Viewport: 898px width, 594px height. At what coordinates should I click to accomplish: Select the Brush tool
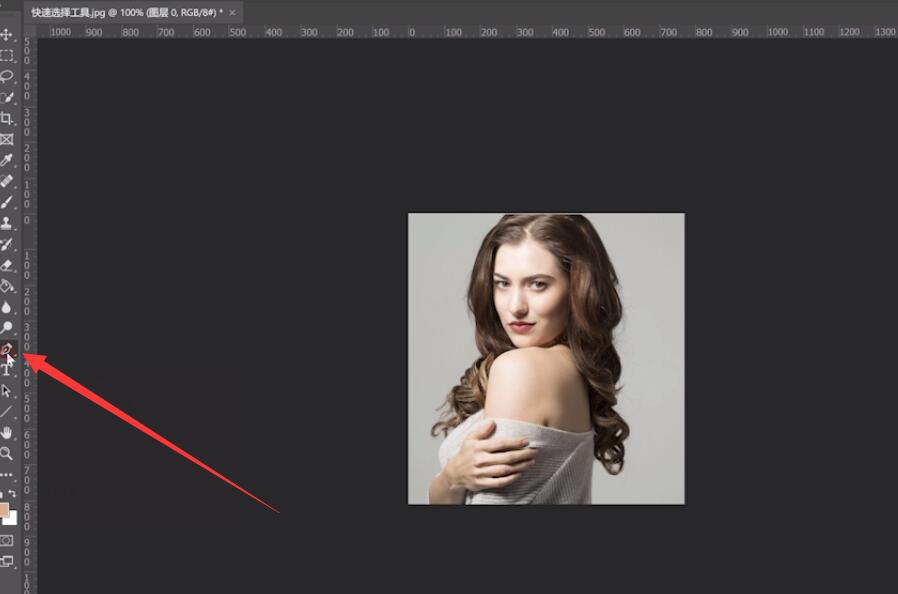[7, 202]
